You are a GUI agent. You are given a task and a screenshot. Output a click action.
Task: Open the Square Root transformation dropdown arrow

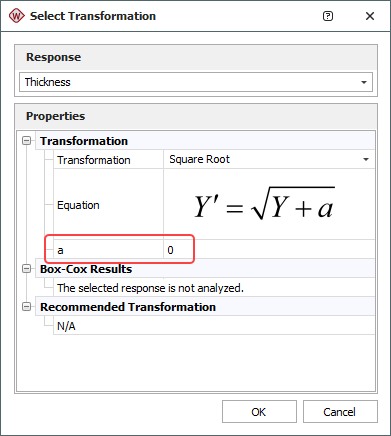366,159
